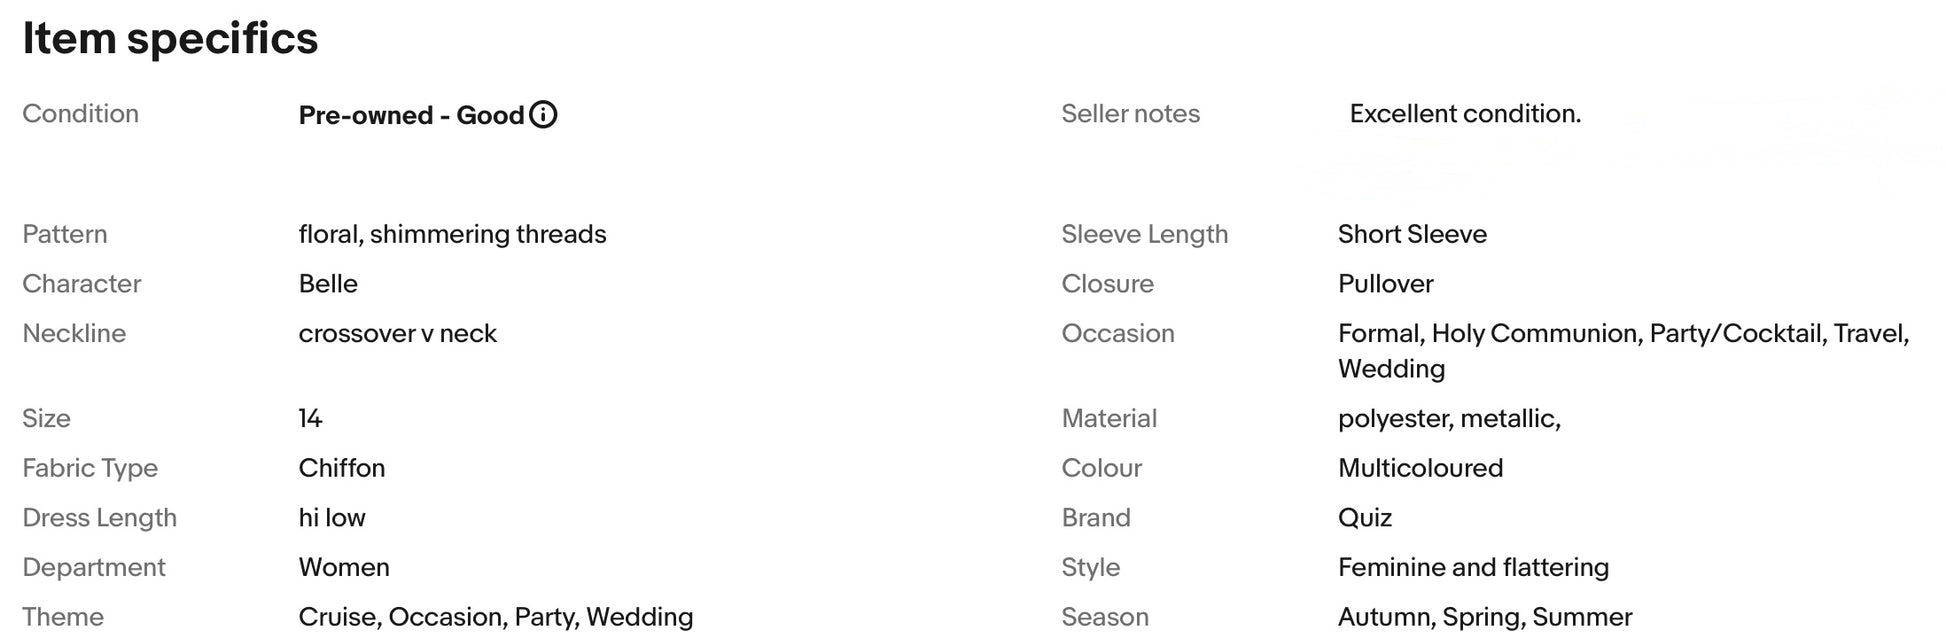The height and width of the screenshot is (638, 1946).
Task: Click the floral, shimmering threads pattern value
Action: (452, 234)
